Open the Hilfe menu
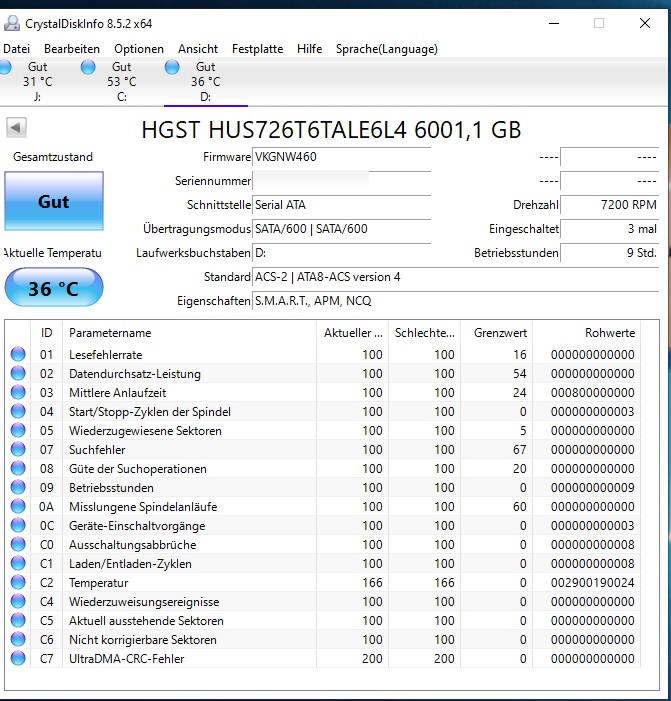The width and height of the screenshot is (671, 701). [x=309, y=49]
